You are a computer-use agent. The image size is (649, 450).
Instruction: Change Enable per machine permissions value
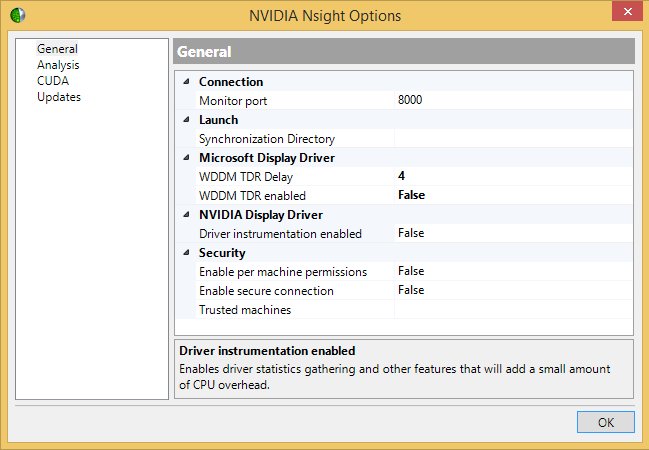coord(512,272)
